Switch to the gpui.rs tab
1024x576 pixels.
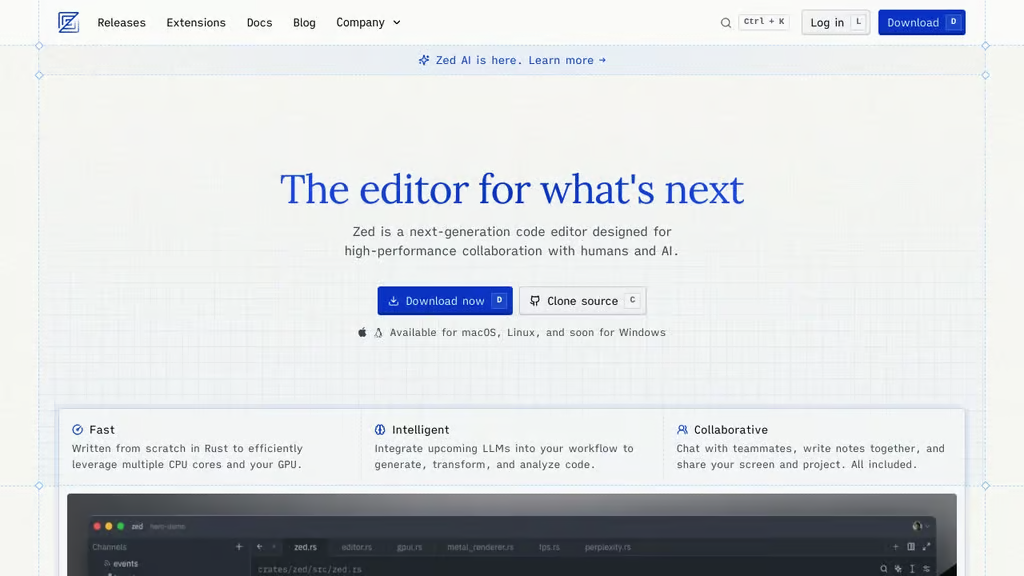click(409, 547)
